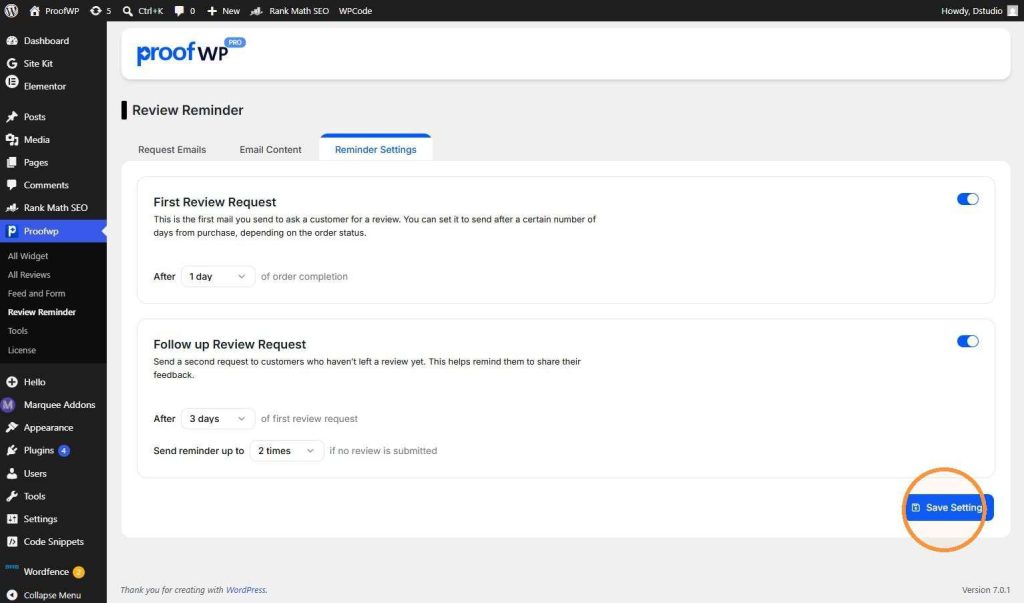This screenshot has height=603, width=1024.
Task: Click the New content button in admin bar
Action: 223,11
